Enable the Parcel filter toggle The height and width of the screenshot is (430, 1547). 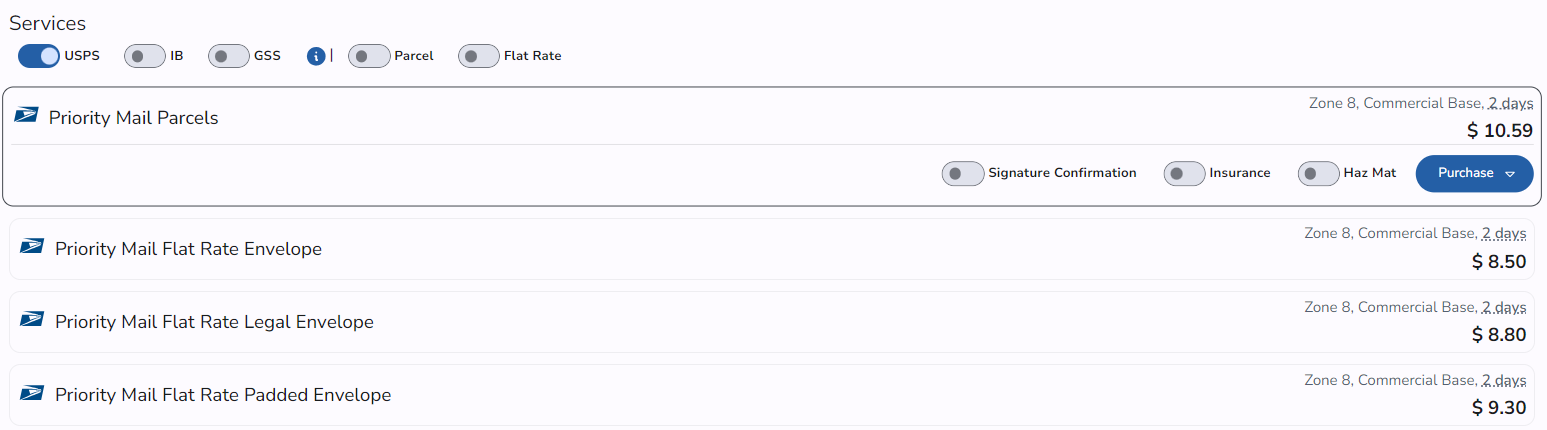(368, 56)
